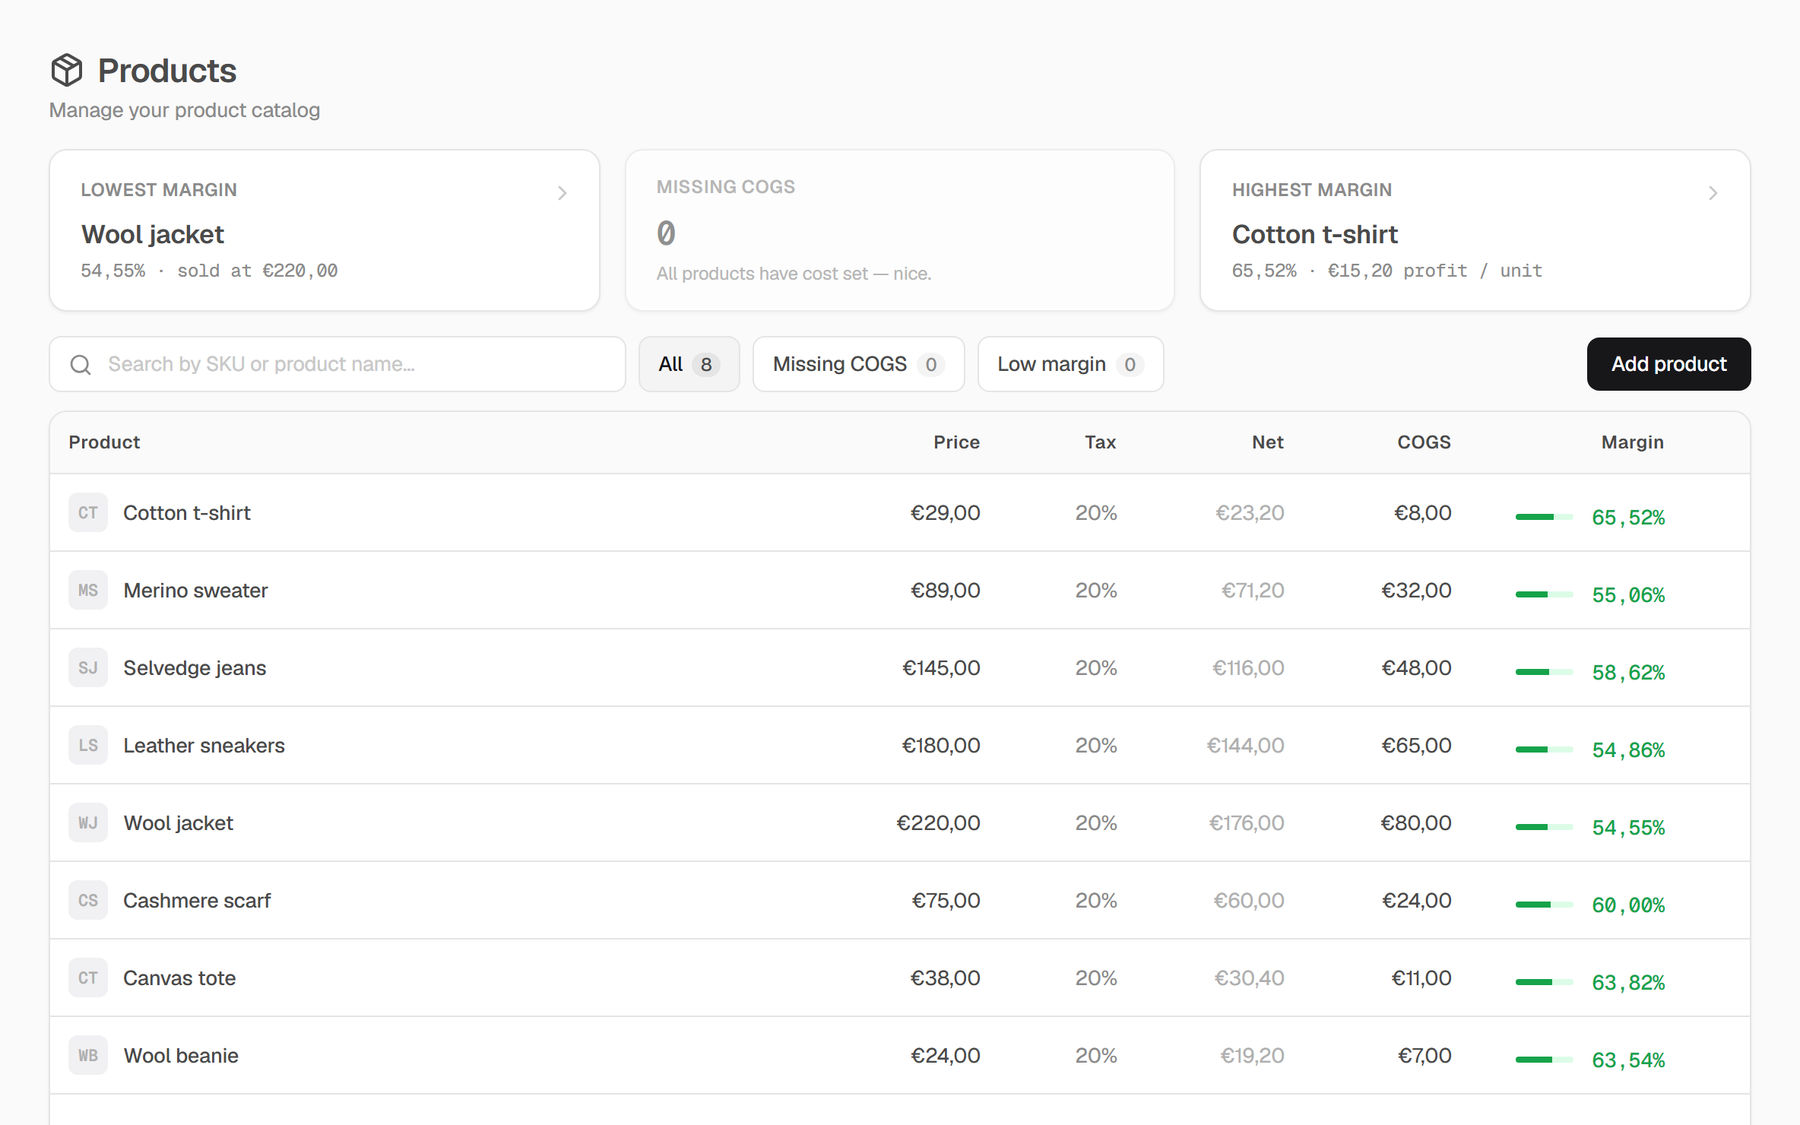Click the Canvas tote product name
This screenshot has height=1125, width=1800.
(180, 978)
